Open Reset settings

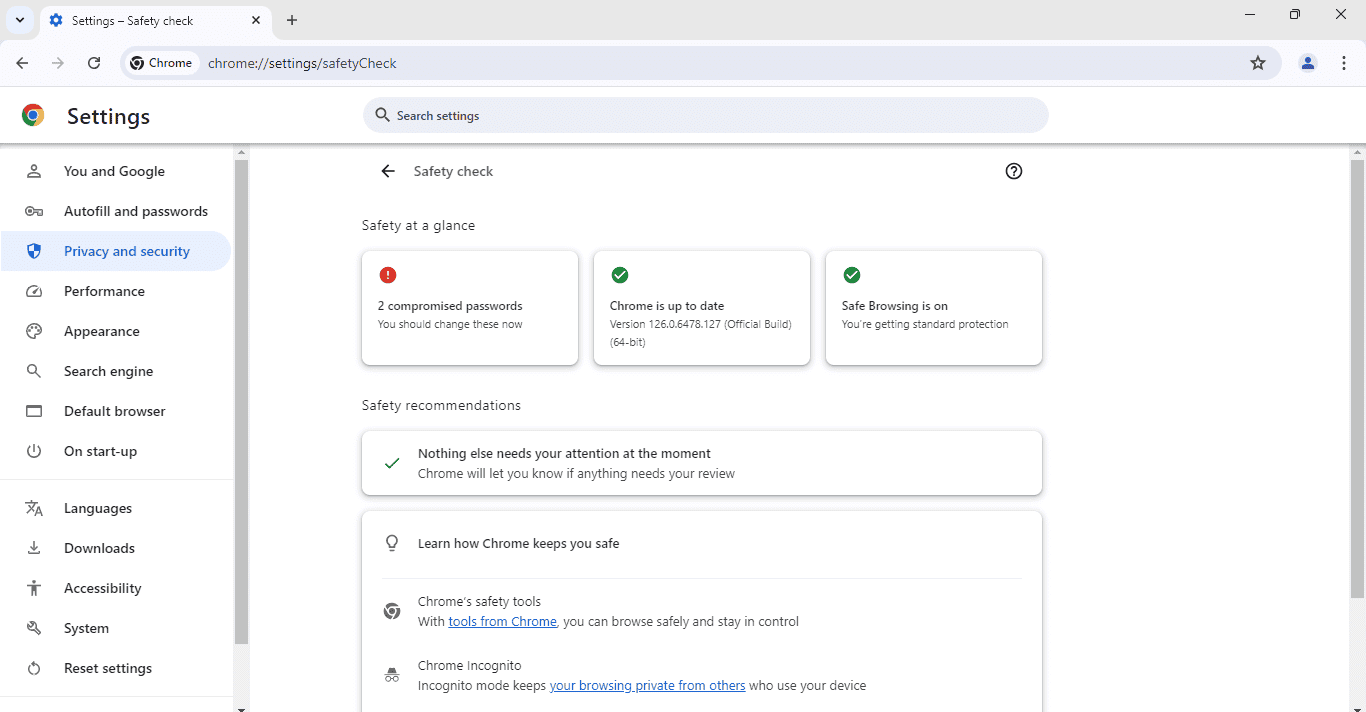point(116,668)
